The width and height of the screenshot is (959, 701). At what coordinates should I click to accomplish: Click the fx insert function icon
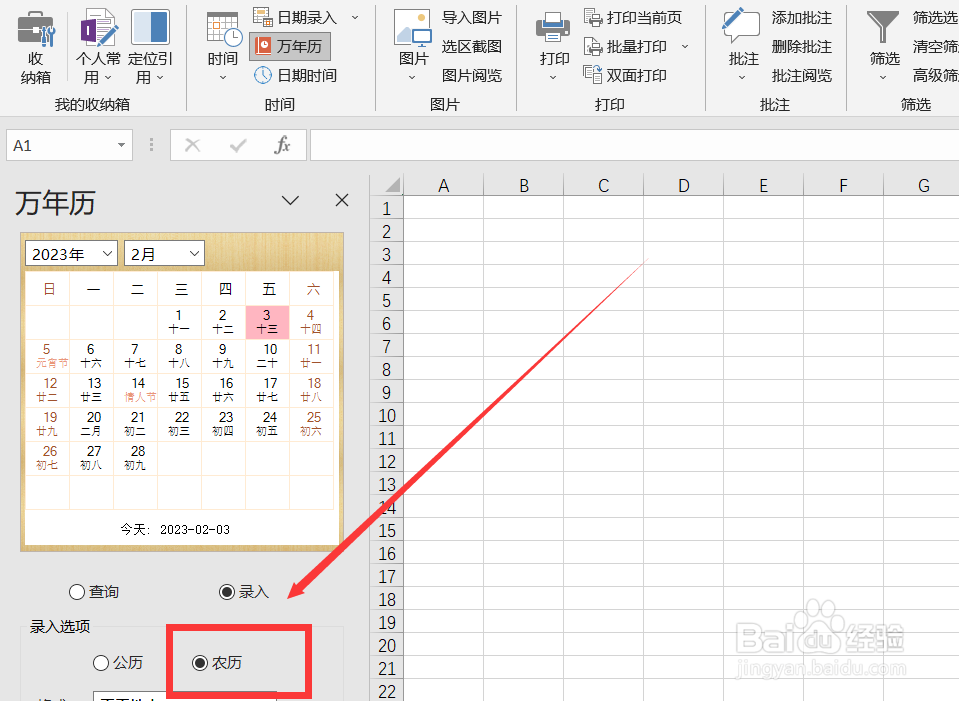click(282, 146)
